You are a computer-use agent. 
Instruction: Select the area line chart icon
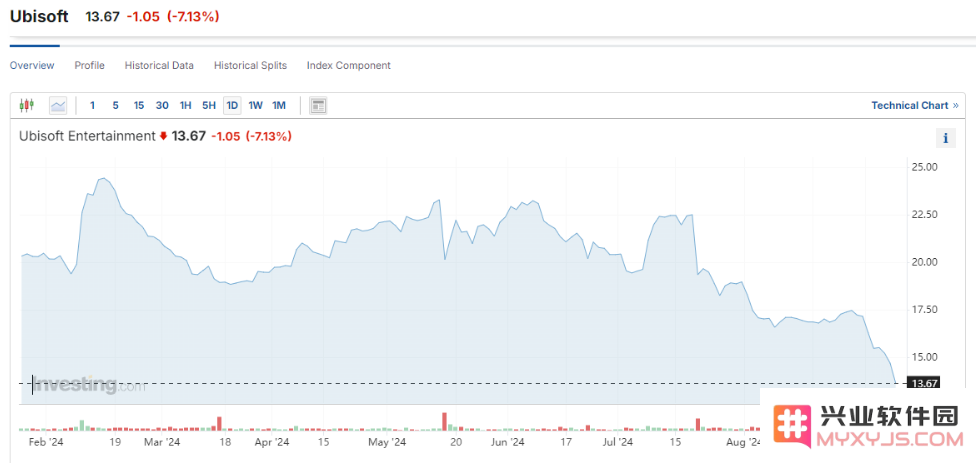pyautogui.click(x=58, y=106)
